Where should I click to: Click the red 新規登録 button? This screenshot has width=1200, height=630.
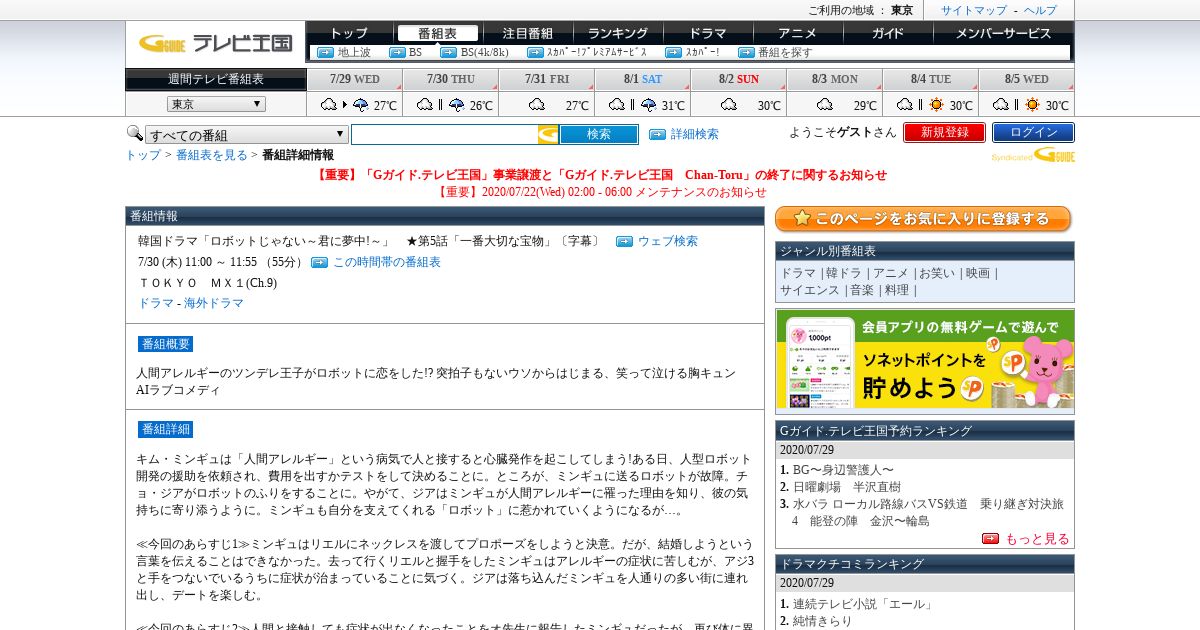(x=944, y=132)
